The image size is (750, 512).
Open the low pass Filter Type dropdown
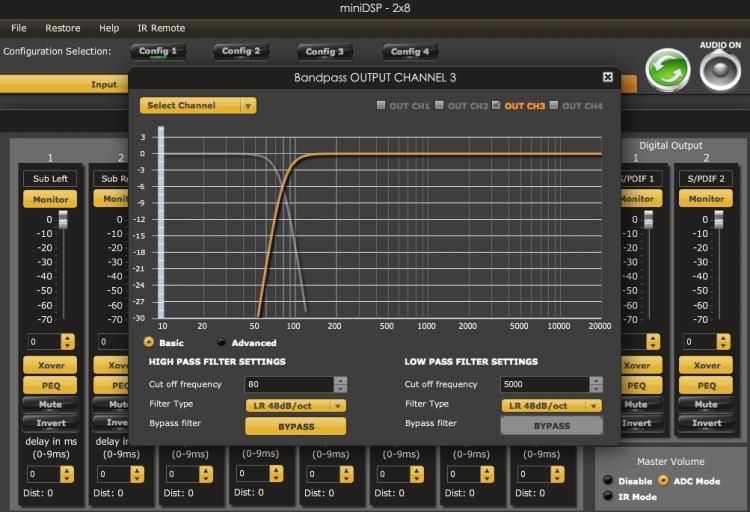tap(551, 406)
